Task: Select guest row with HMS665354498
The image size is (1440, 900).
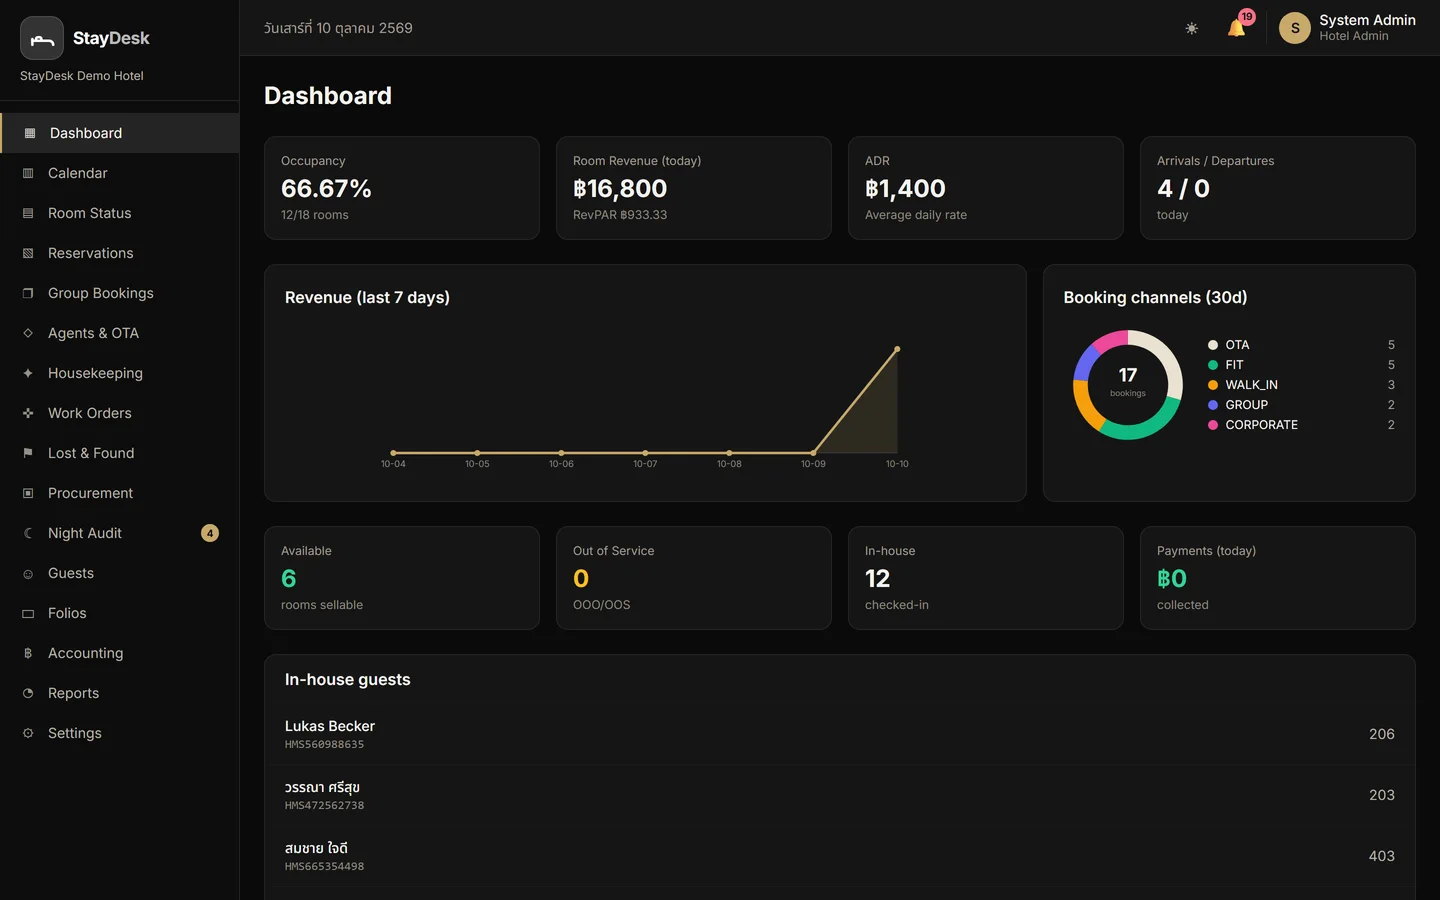Action: [840, 856]
